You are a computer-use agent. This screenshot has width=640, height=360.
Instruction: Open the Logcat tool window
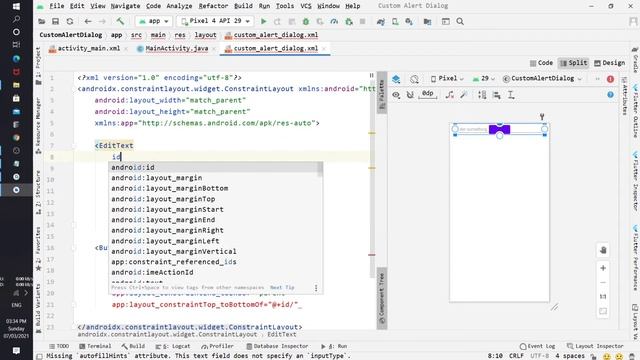click(x=173, y=346)
